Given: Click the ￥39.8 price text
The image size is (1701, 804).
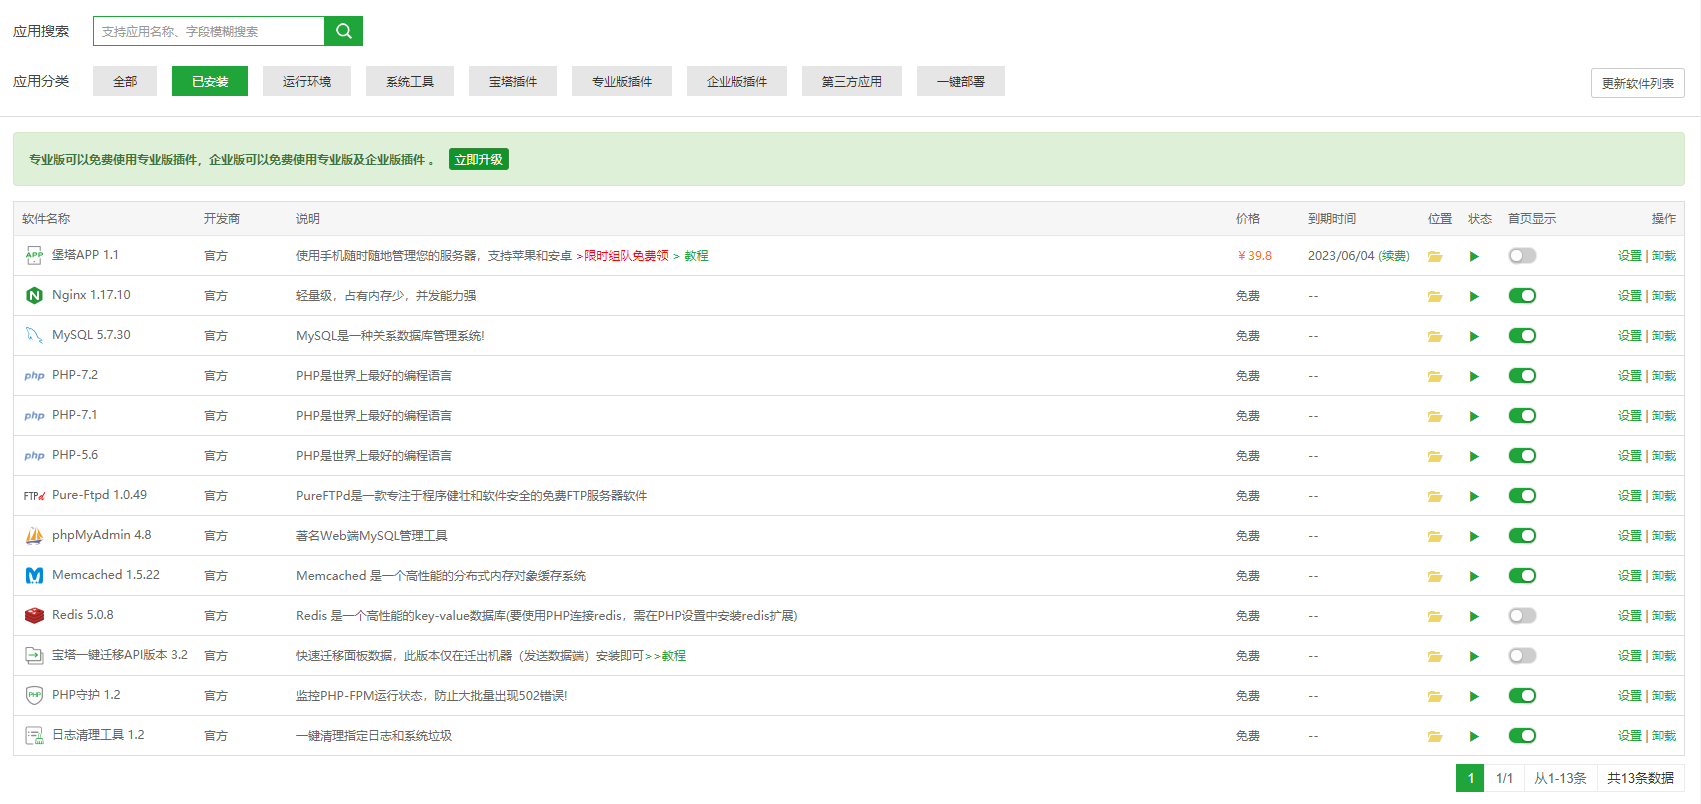Looking at the screenshot, I should pyautogui.click(x=1255, y=256).
